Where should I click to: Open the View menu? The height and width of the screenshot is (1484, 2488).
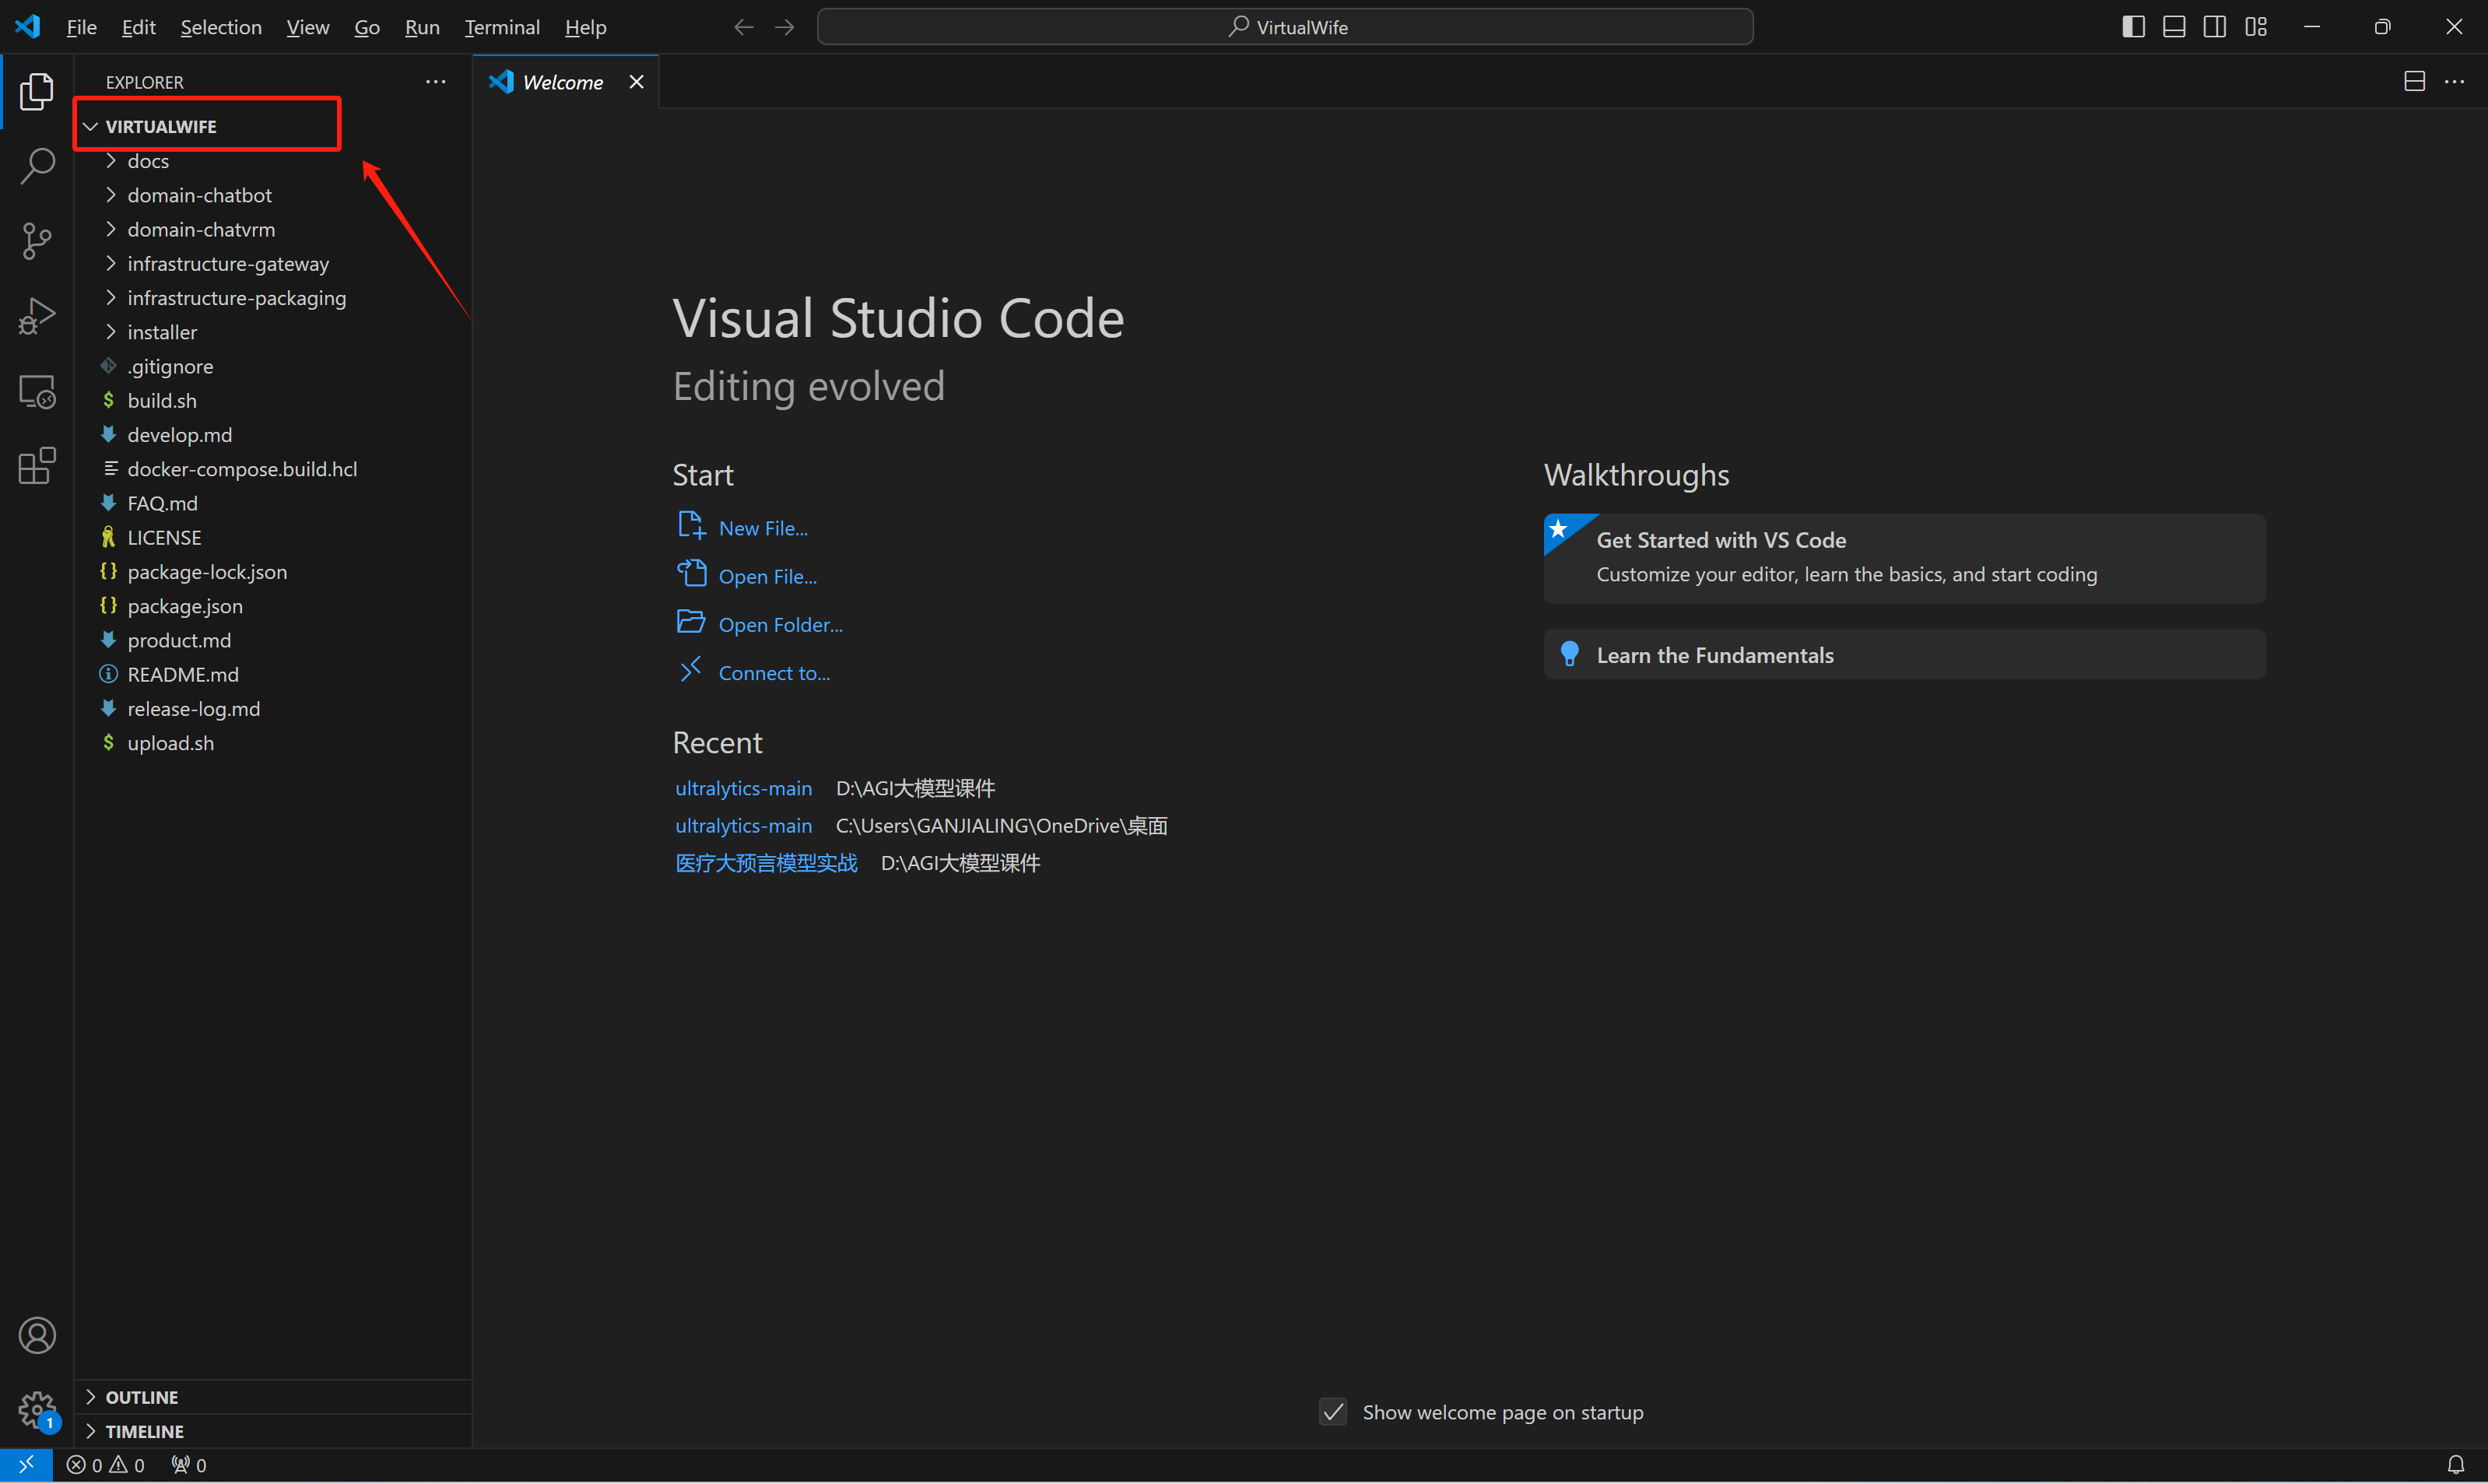307,27
